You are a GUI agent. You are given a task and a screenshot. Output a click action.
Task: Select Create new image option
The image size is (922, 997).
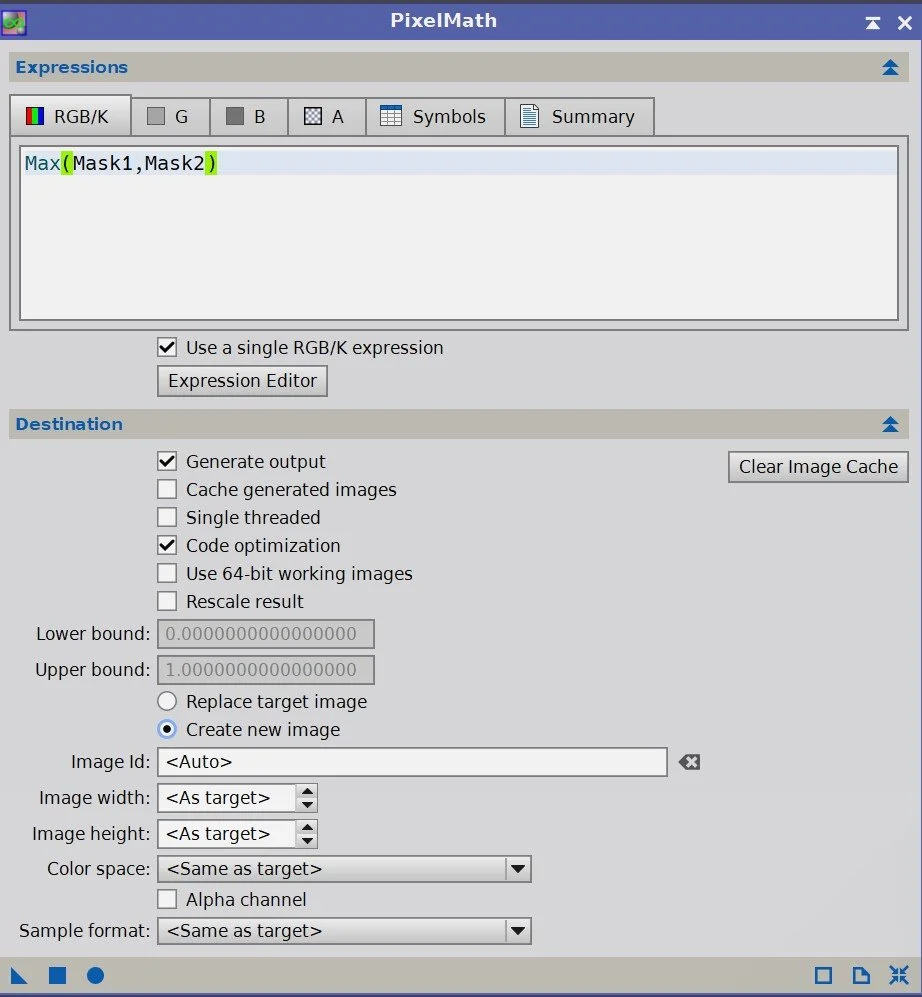pyautogui.click(x=167, y=729)
